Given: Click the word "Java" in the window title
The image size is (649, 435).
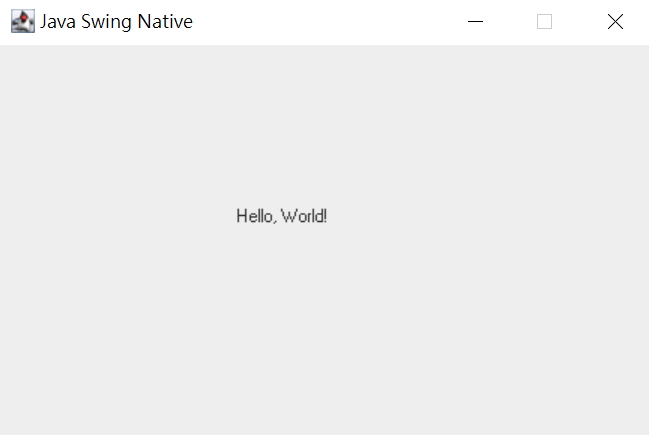Looking at the screenshot, I should 58,22.
